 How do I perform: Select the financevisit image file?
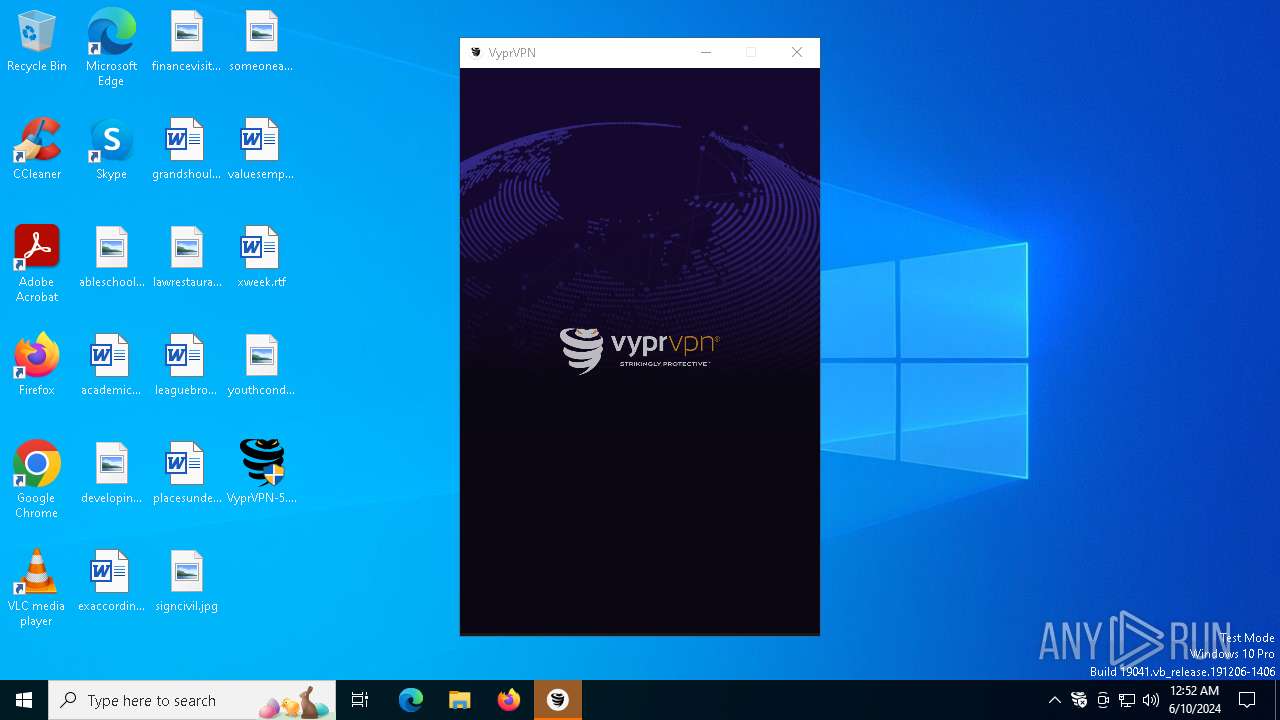click(x=186, y=42)
